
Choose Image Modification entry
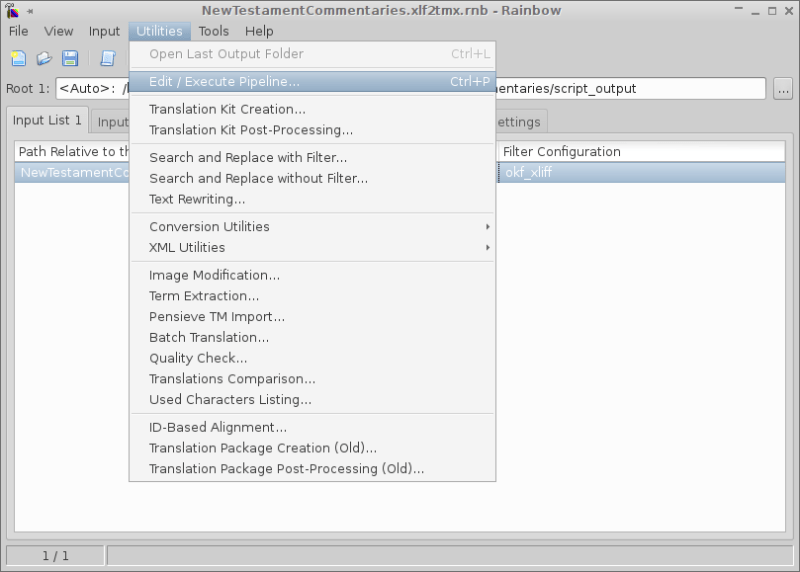click(x=312, y=276)
